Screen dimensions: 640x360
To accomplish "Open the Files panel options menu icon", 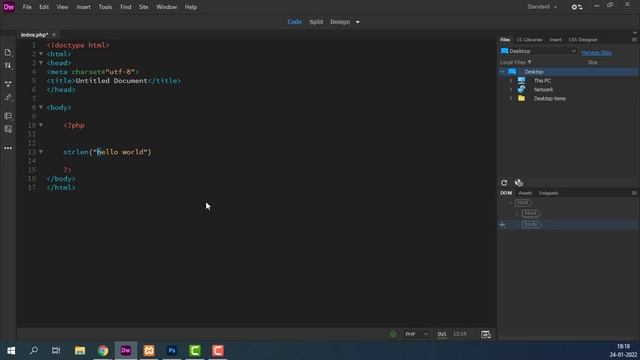I will point(634,40).
